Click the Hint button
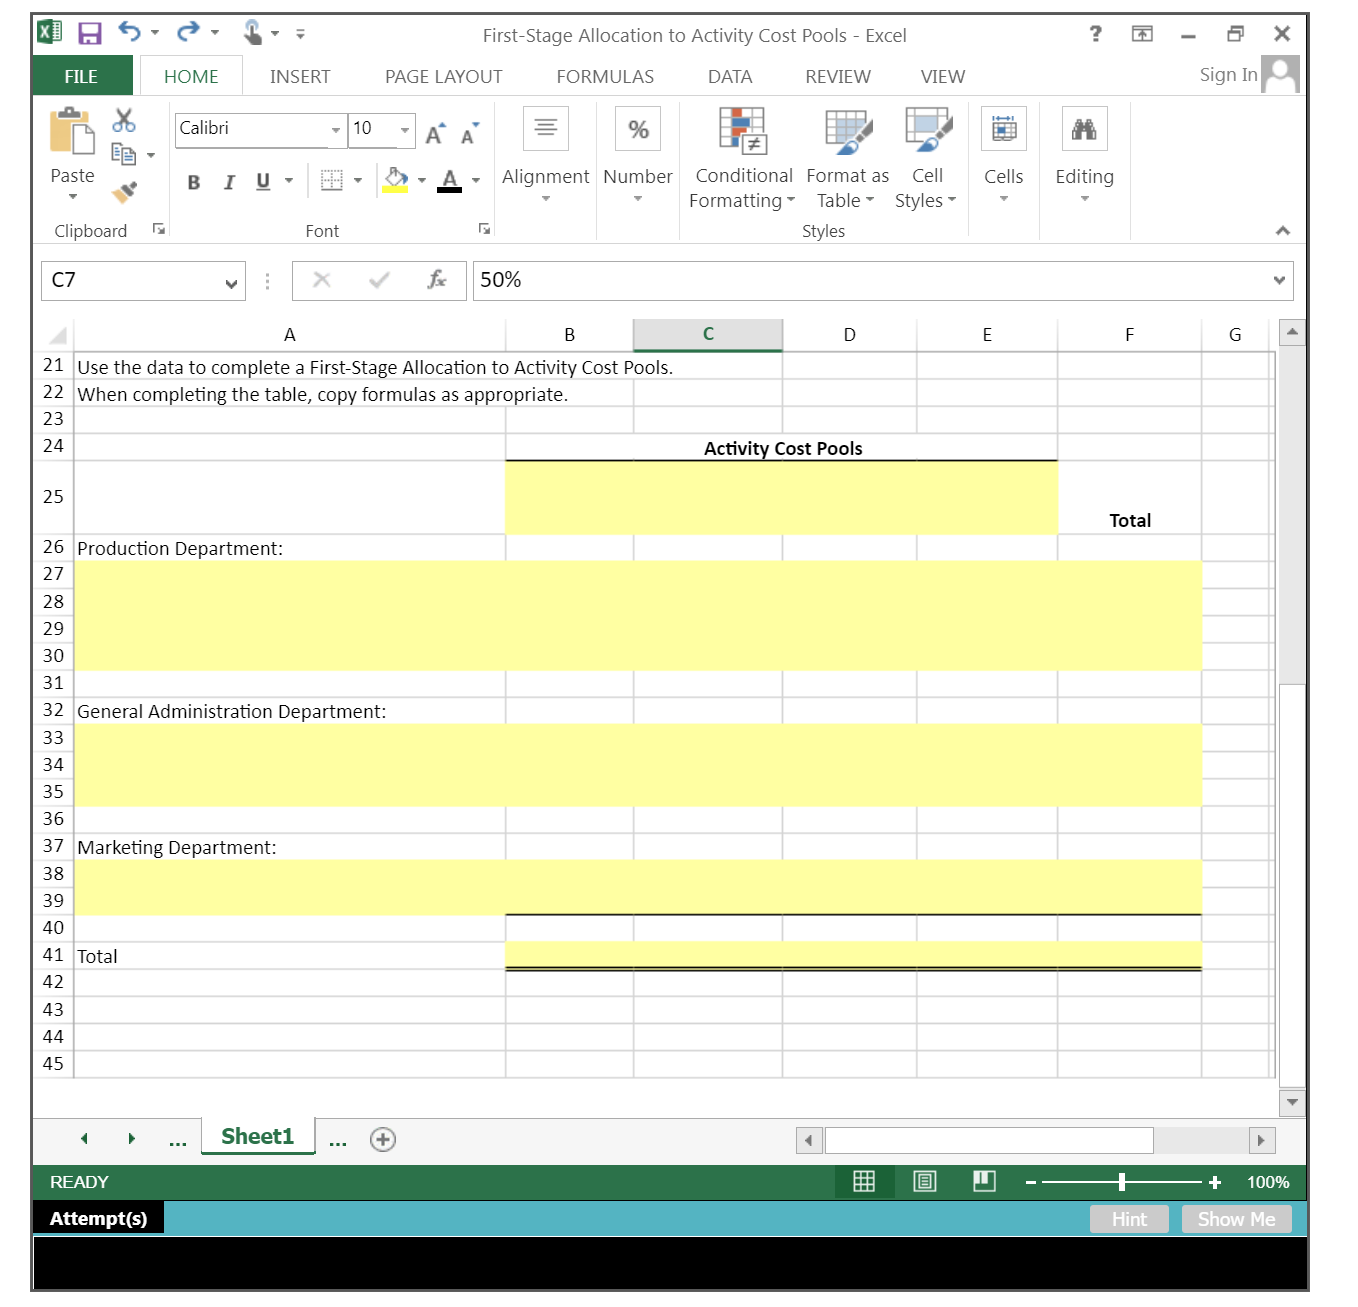 click(1129, 1219)
